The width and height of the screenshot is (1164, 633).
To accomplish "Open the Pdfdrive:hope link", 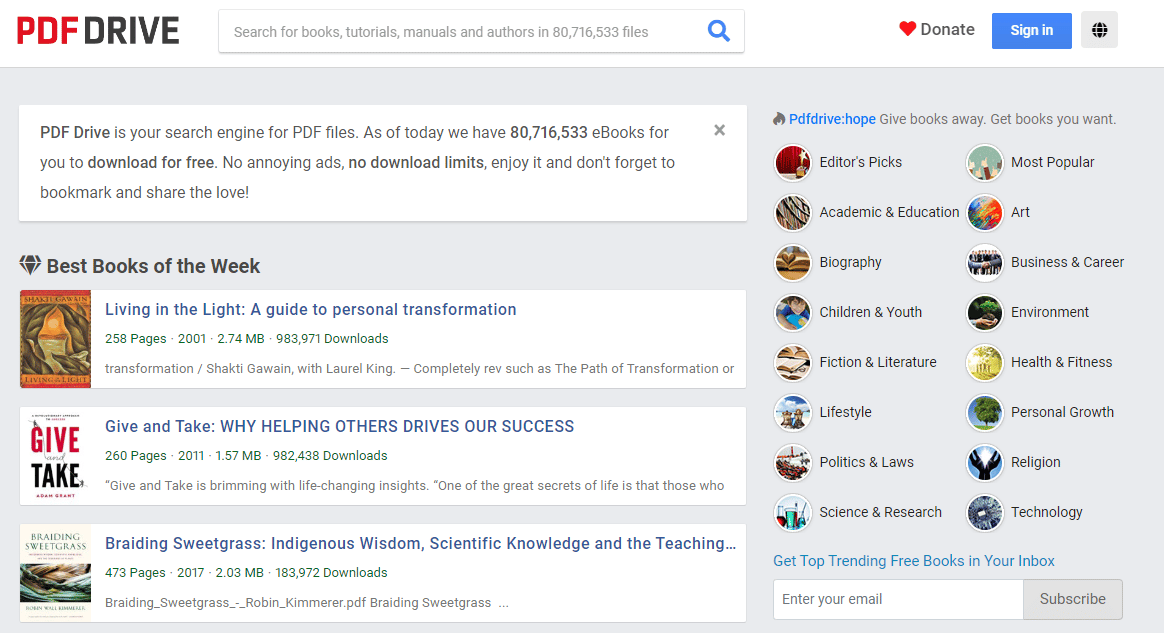I will tap(832, 119).
